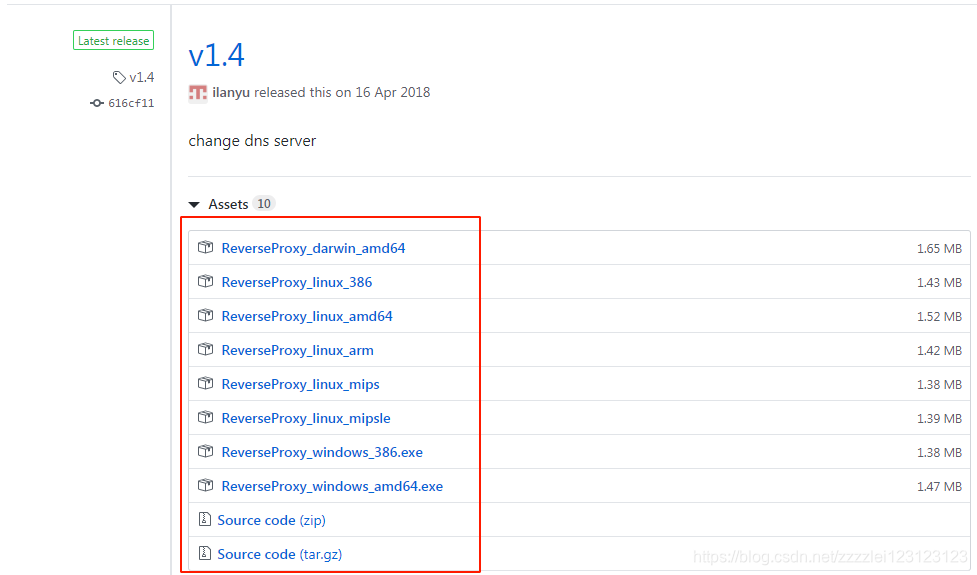
Task: Click the 1.52 MB file size
Action: (x=939, y=316)
